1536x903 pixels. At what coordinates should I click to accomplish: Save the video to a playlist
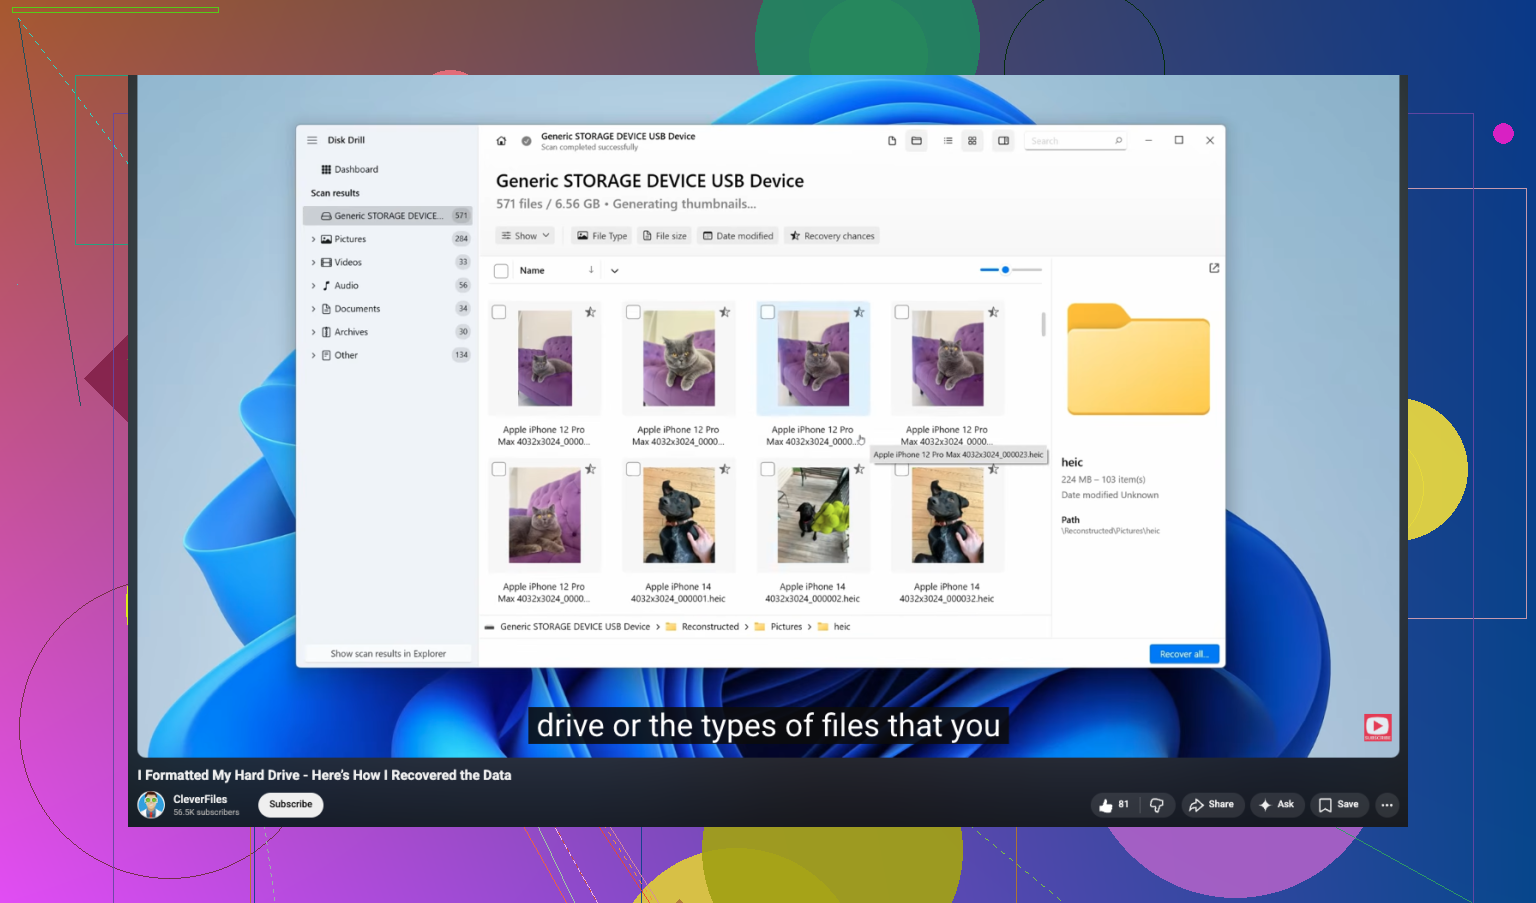tap(1339, 805)
